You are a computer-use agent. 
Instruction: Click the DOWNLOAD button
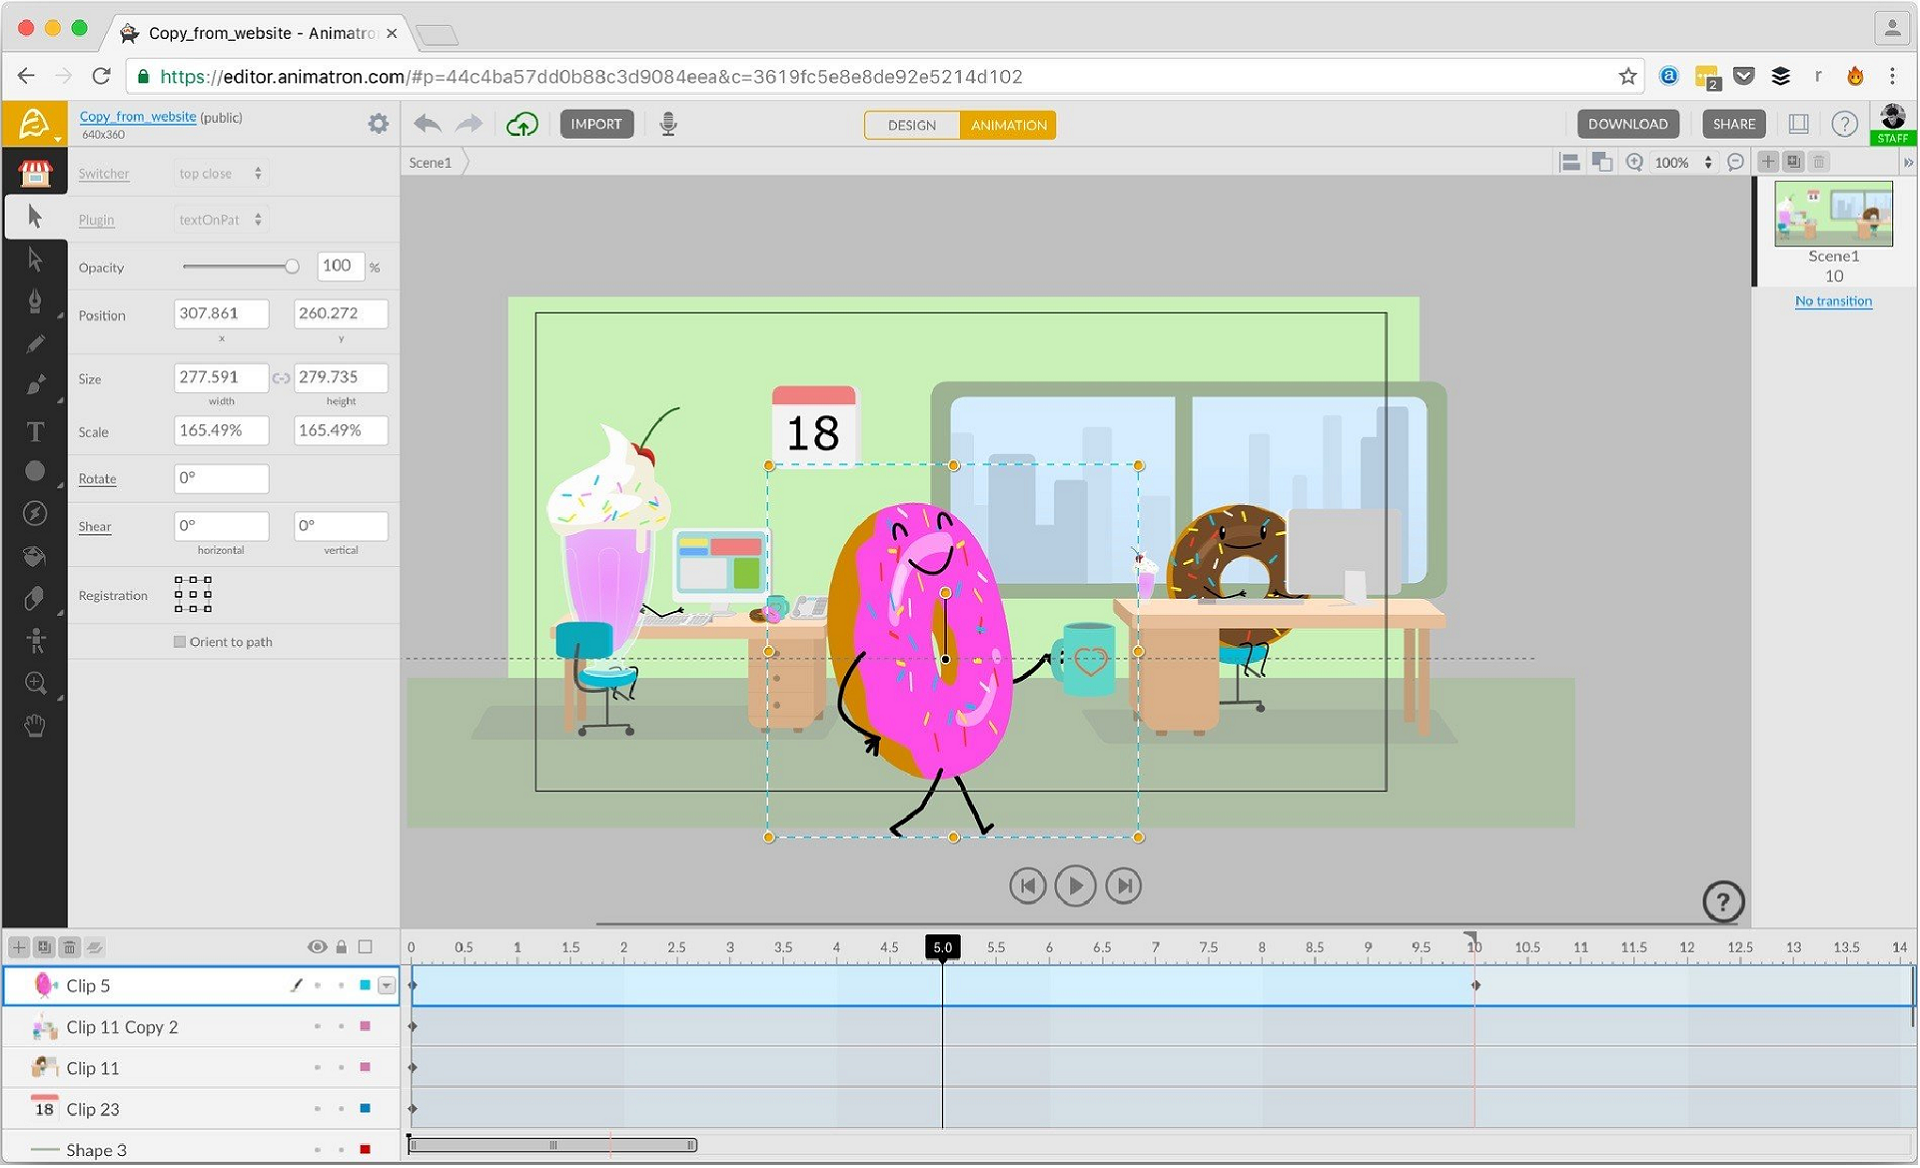point(1627,125)
